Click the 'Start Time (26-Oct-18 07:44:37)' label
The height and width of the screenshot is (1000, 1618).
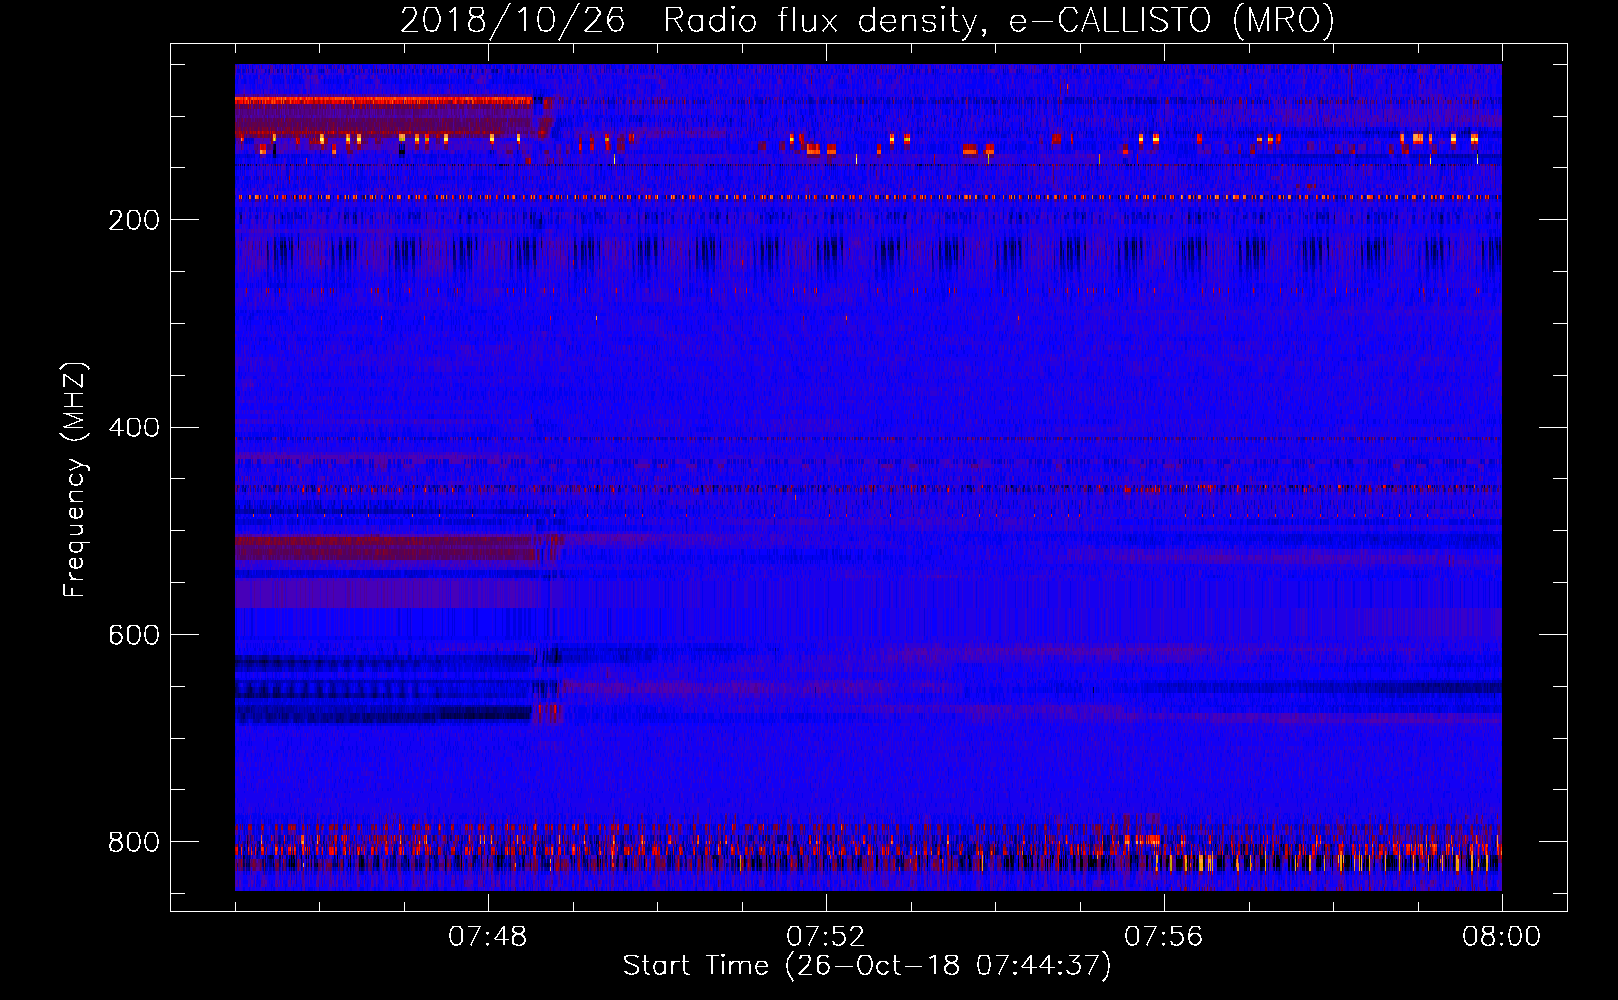point(867,966)
